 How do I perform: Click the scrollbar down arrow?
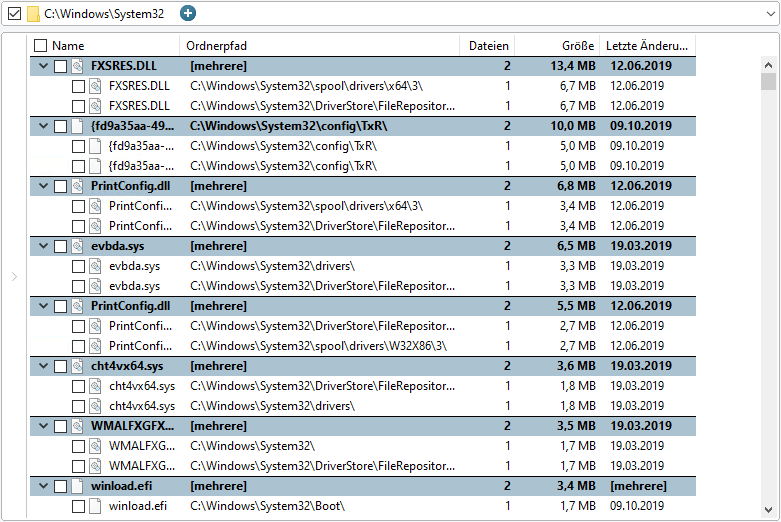768,510
